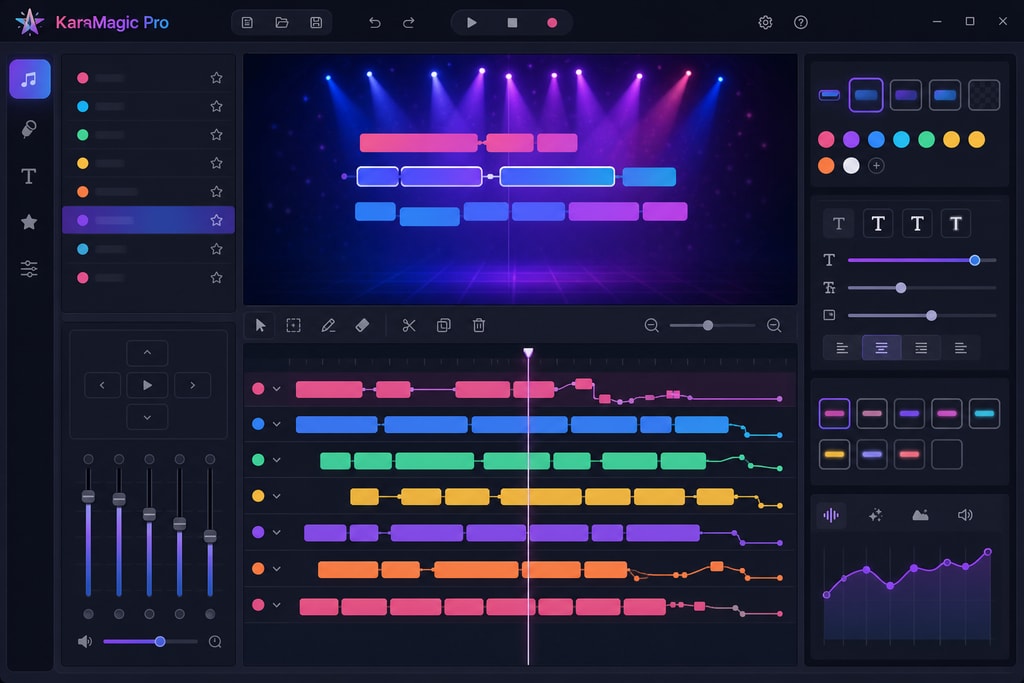Screen dimensions: 1024x683
Task: Toggle star on the green song row
Action: pos(216,135)
